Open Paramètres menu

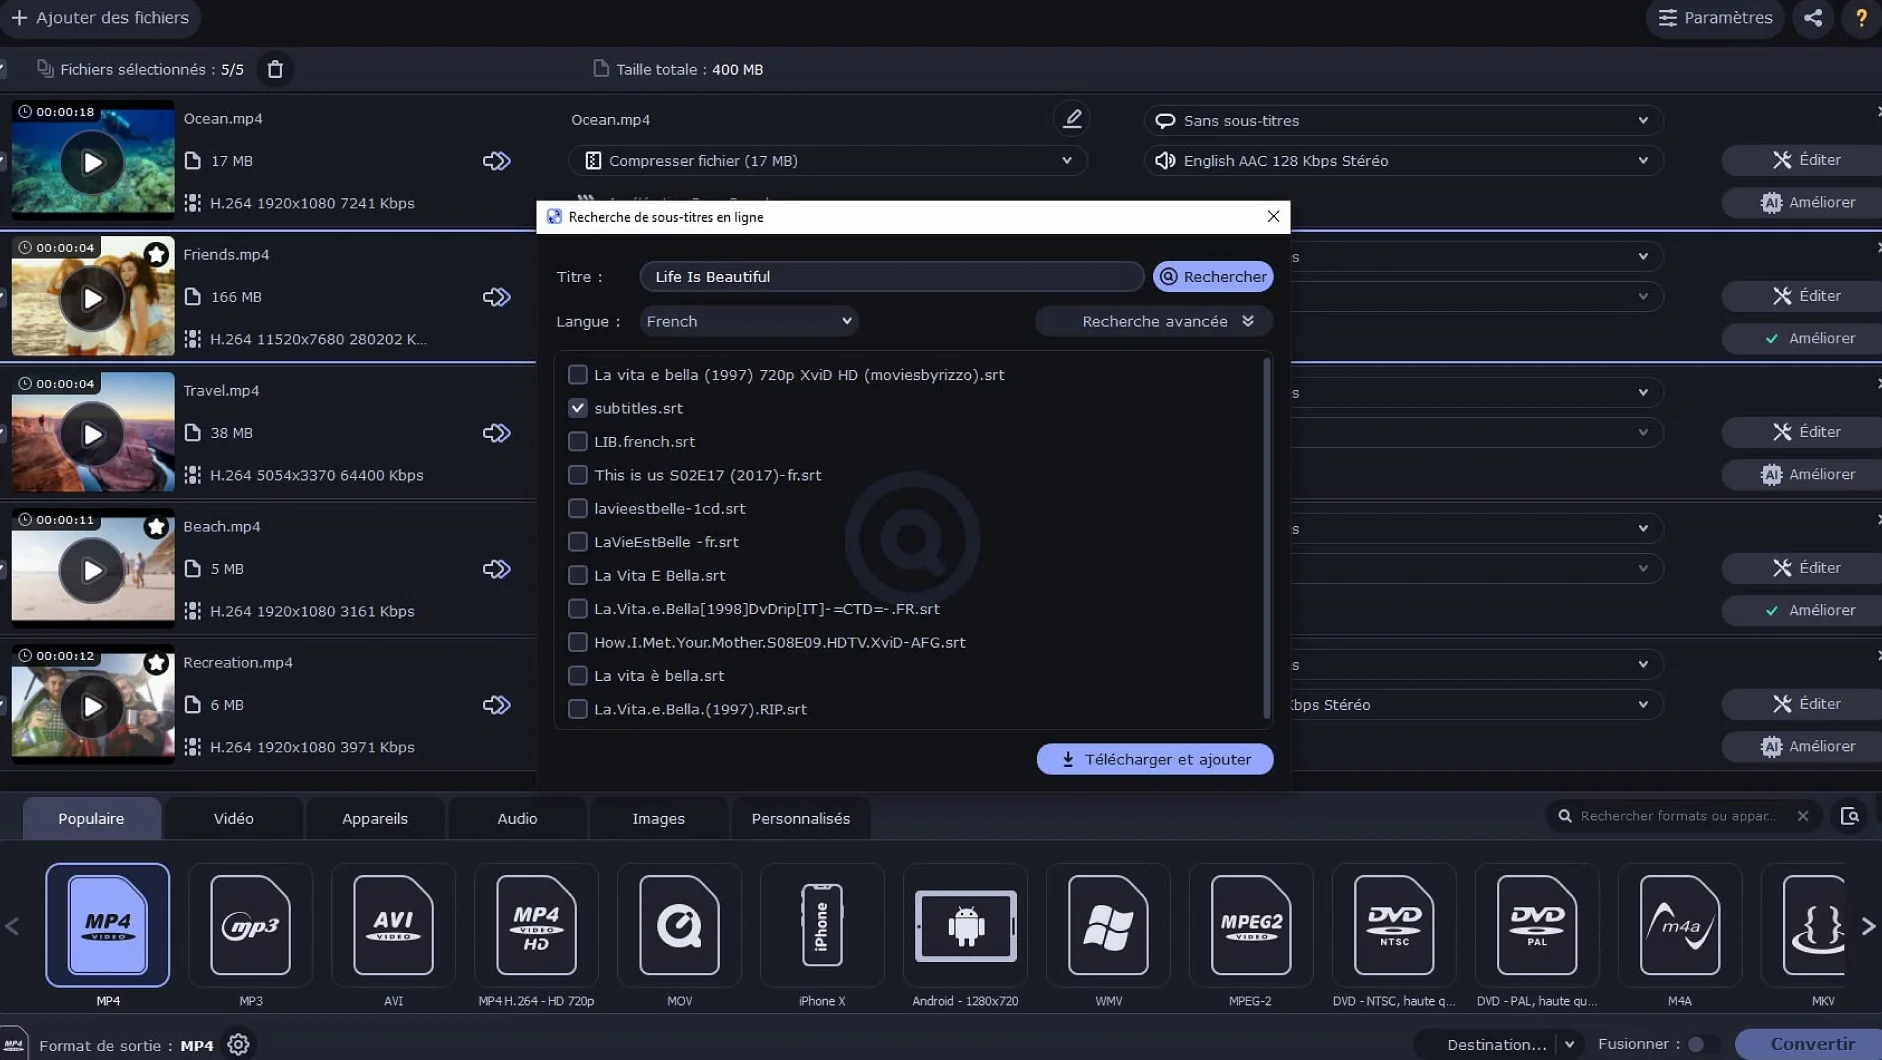1714,18
